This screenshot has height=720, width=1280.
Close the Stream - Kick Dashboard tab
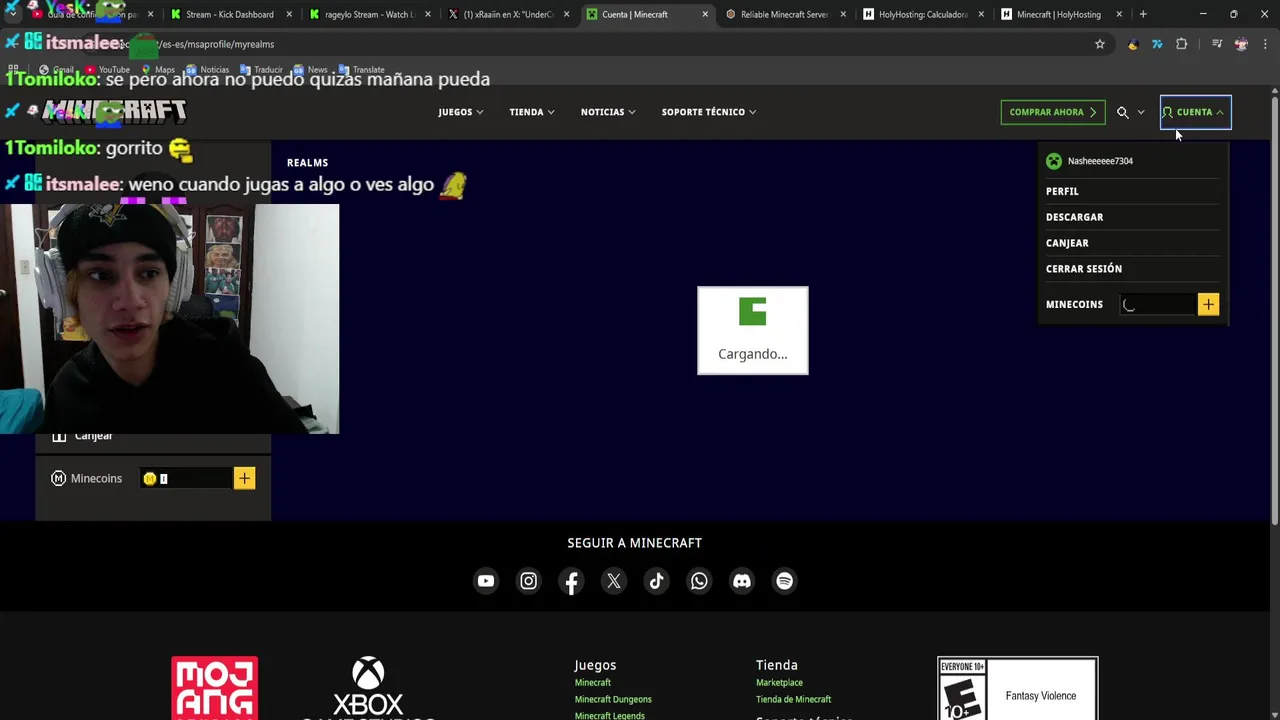click(290, 14)
